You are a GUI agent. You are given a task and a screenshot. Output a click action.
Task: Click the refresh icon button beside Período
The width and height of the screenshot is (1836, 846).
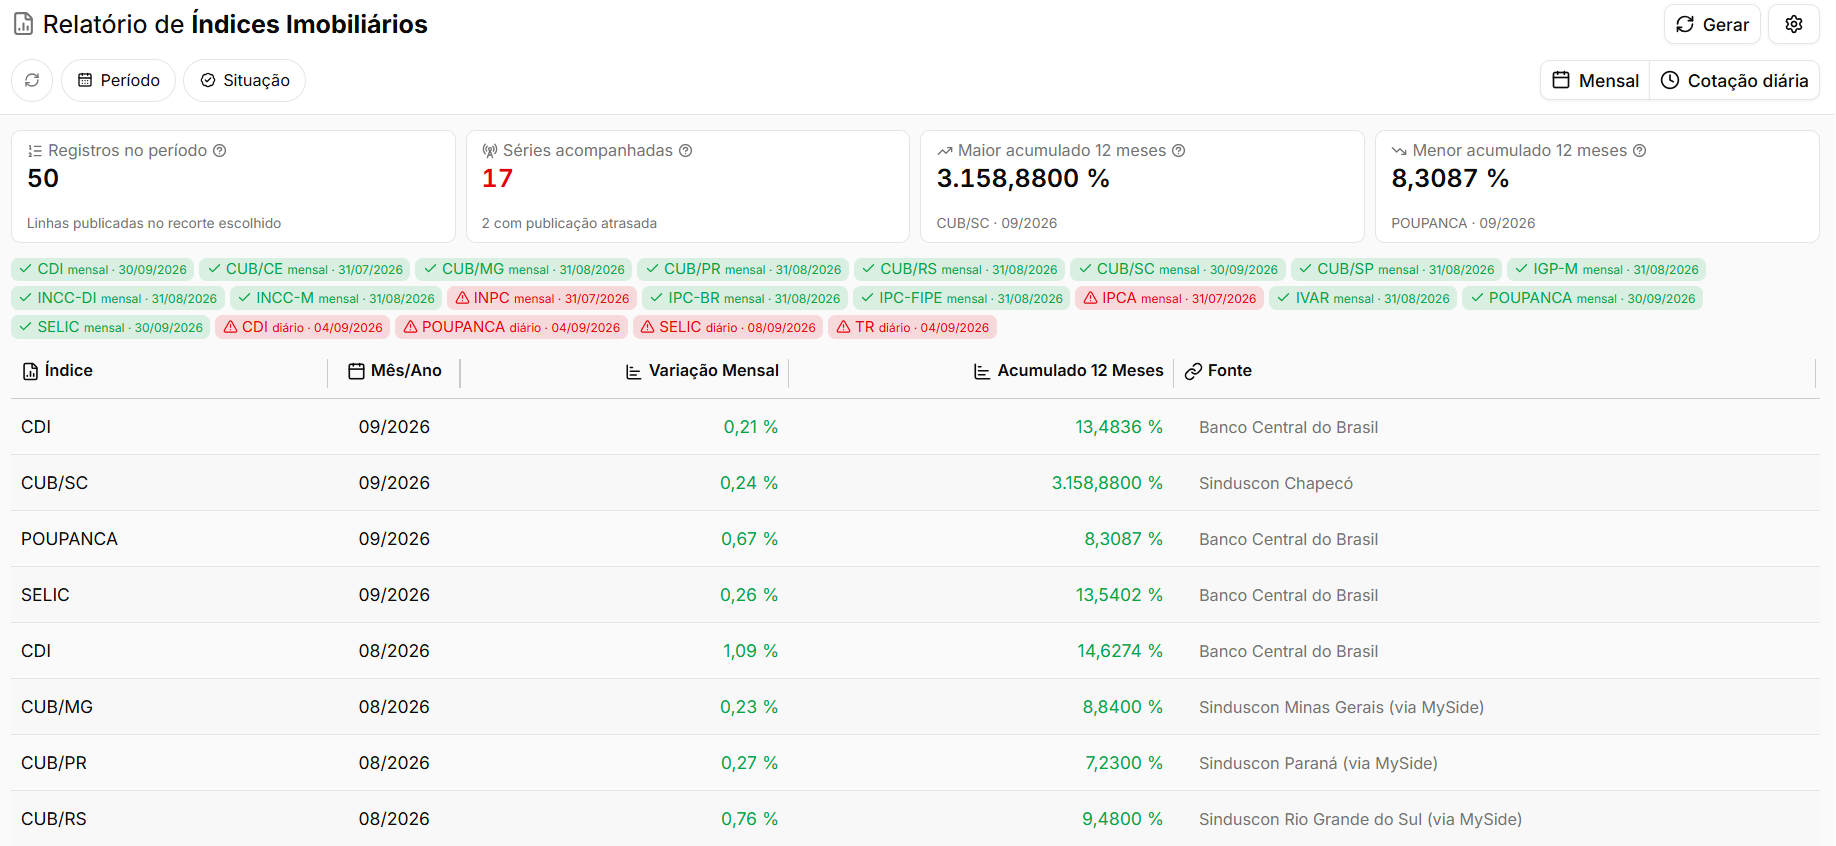coord(32,80)
